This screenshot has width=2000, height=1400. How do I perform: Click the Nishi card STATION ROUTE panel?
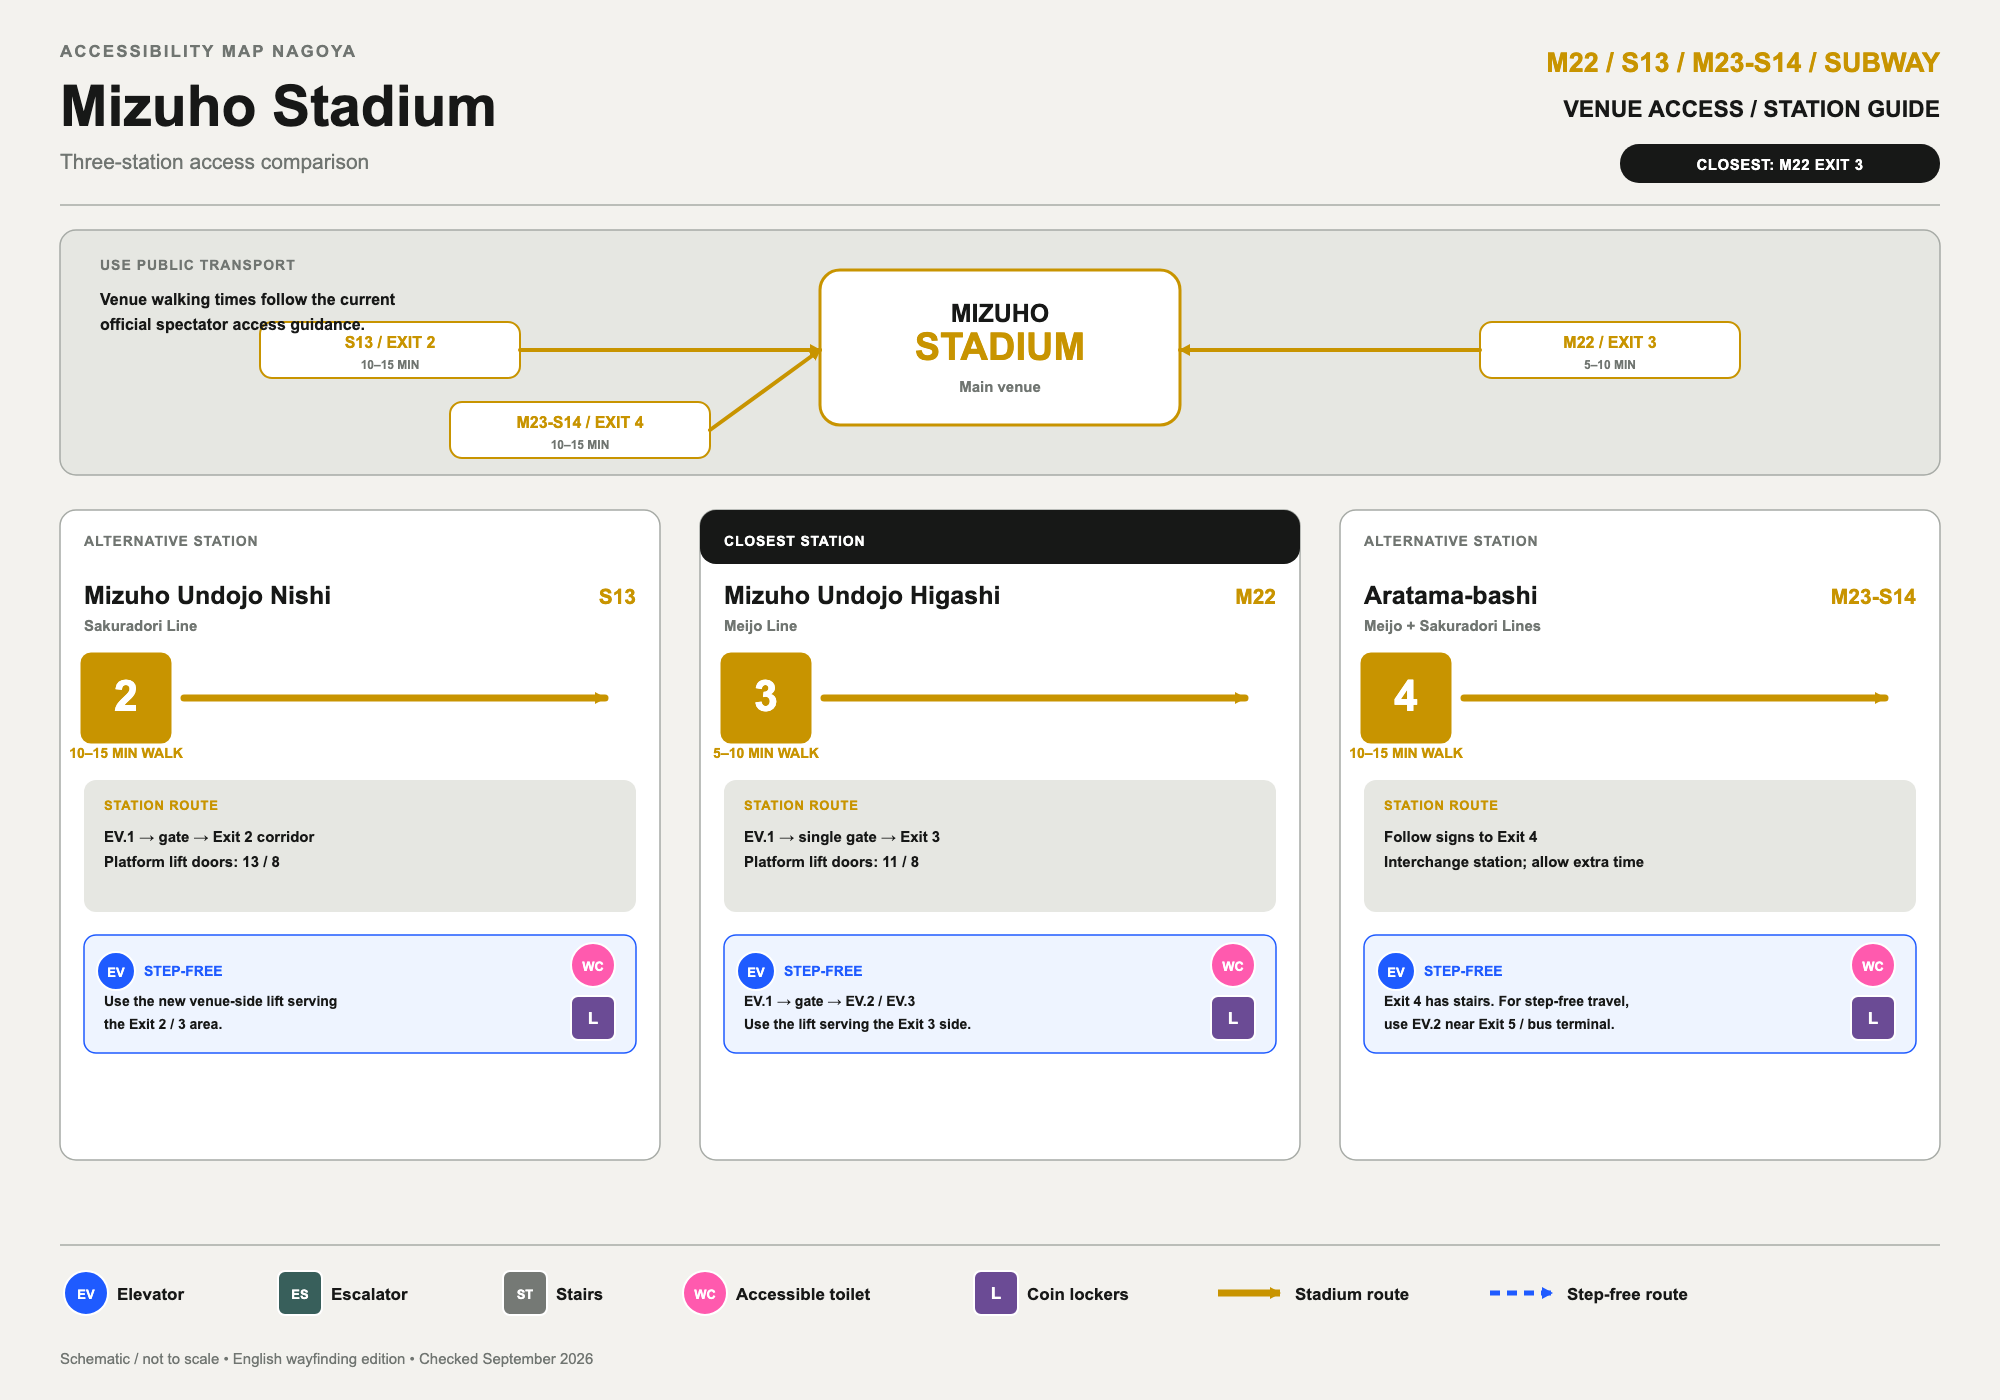pos(360,846)
